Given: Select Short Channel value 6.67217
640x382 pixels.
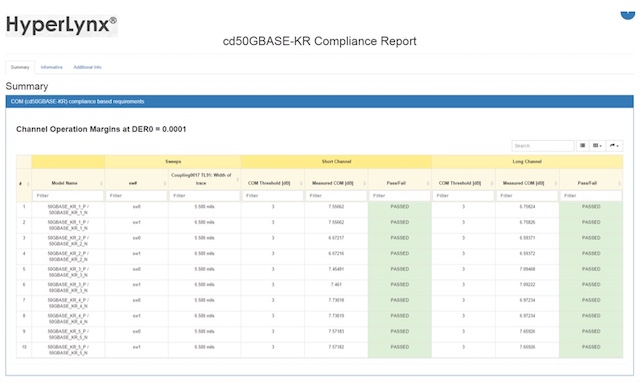Looking at the screenshot, I should [x=336, y=238].
